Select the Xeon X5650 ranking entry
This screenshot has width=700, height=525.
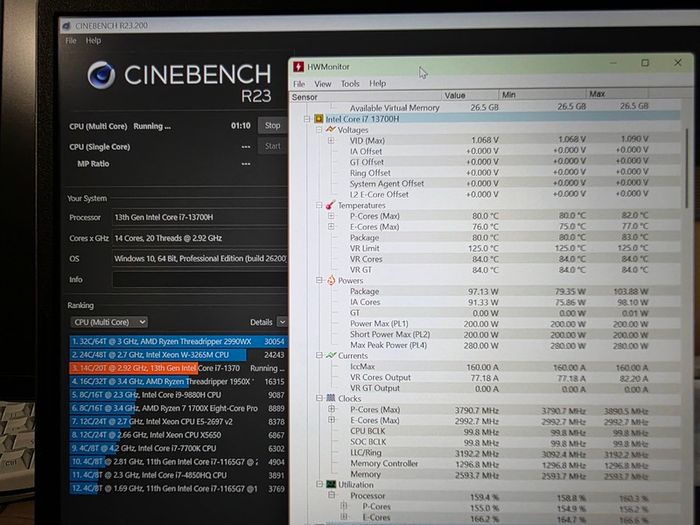click(x=178, y=435)
